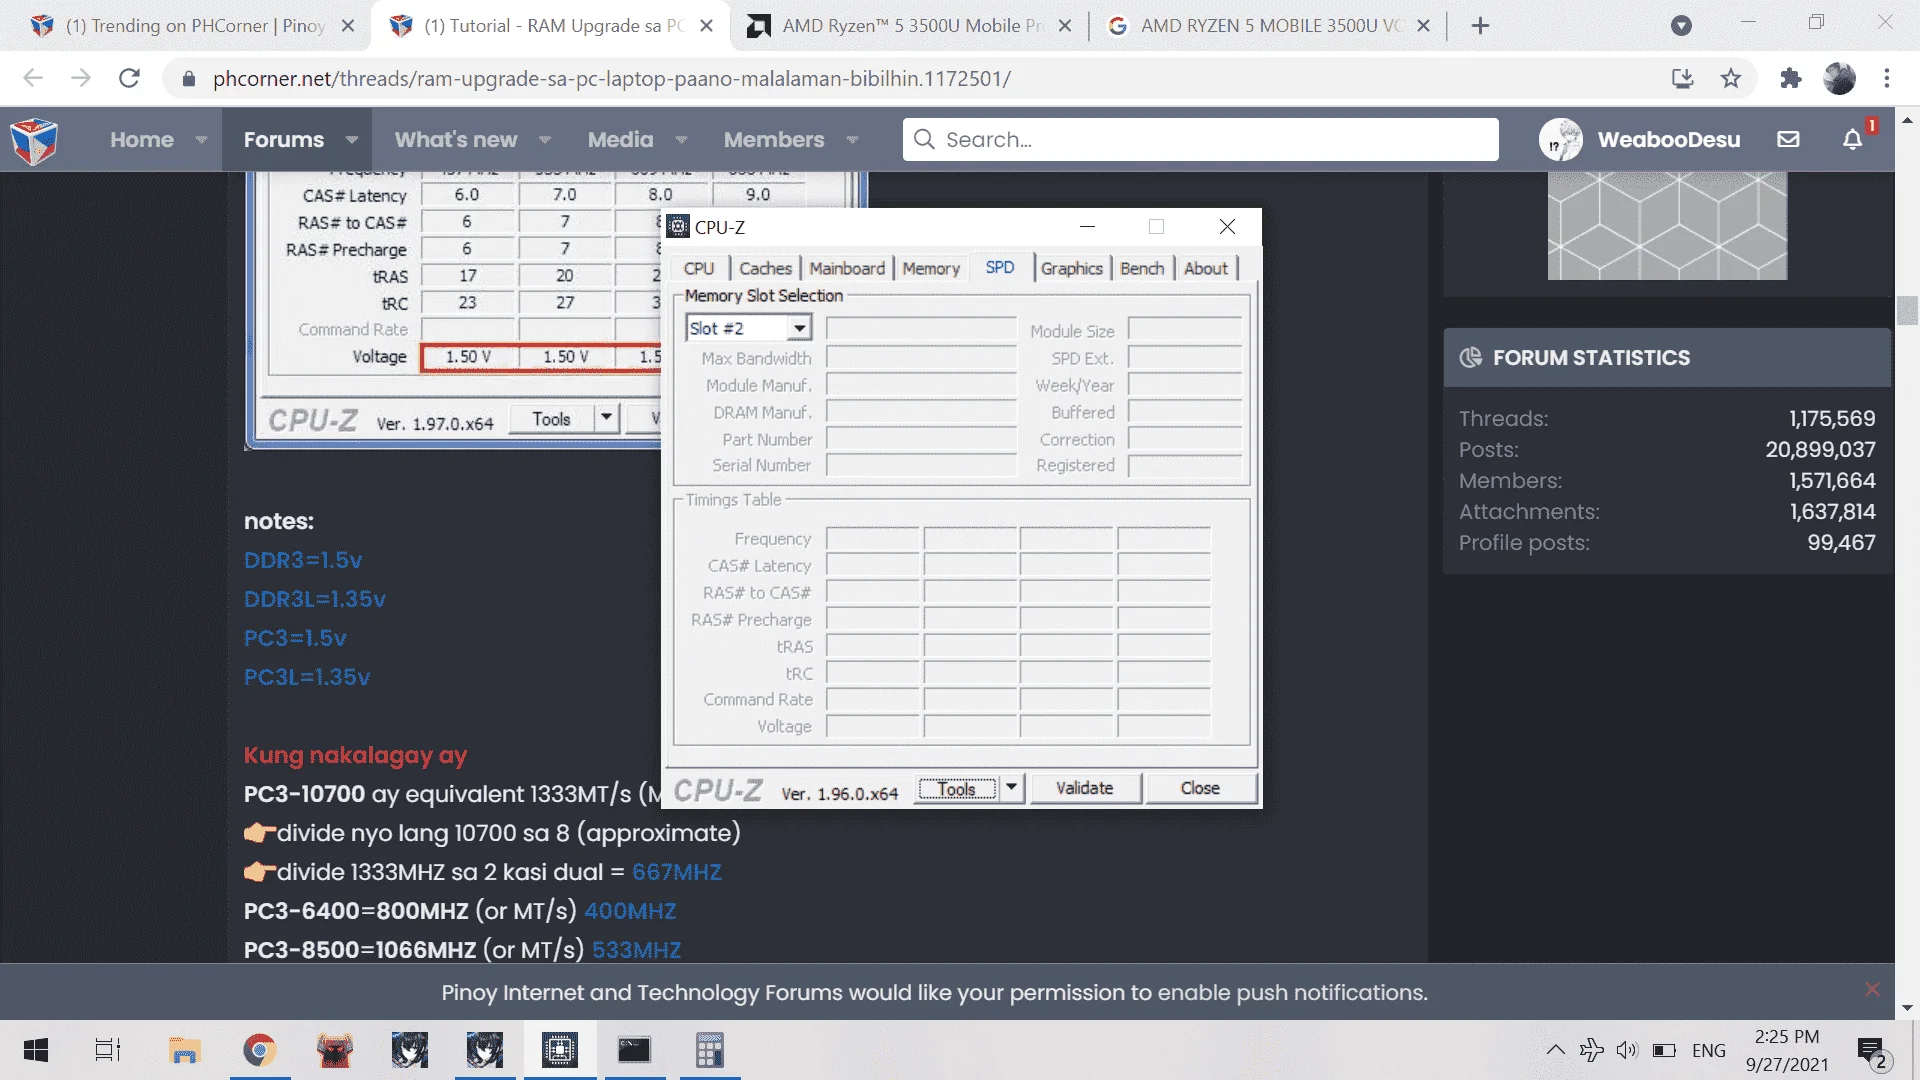Screen dimensions: 1920x1080
Task: Dismiss the push notification banner
Action: point(1872,989)
